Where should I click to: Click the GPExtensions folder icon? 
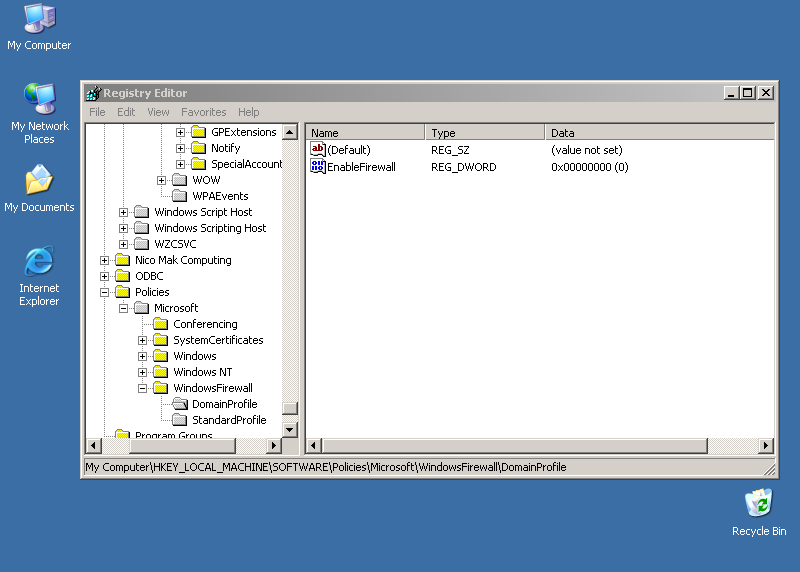tap(198, 132)
